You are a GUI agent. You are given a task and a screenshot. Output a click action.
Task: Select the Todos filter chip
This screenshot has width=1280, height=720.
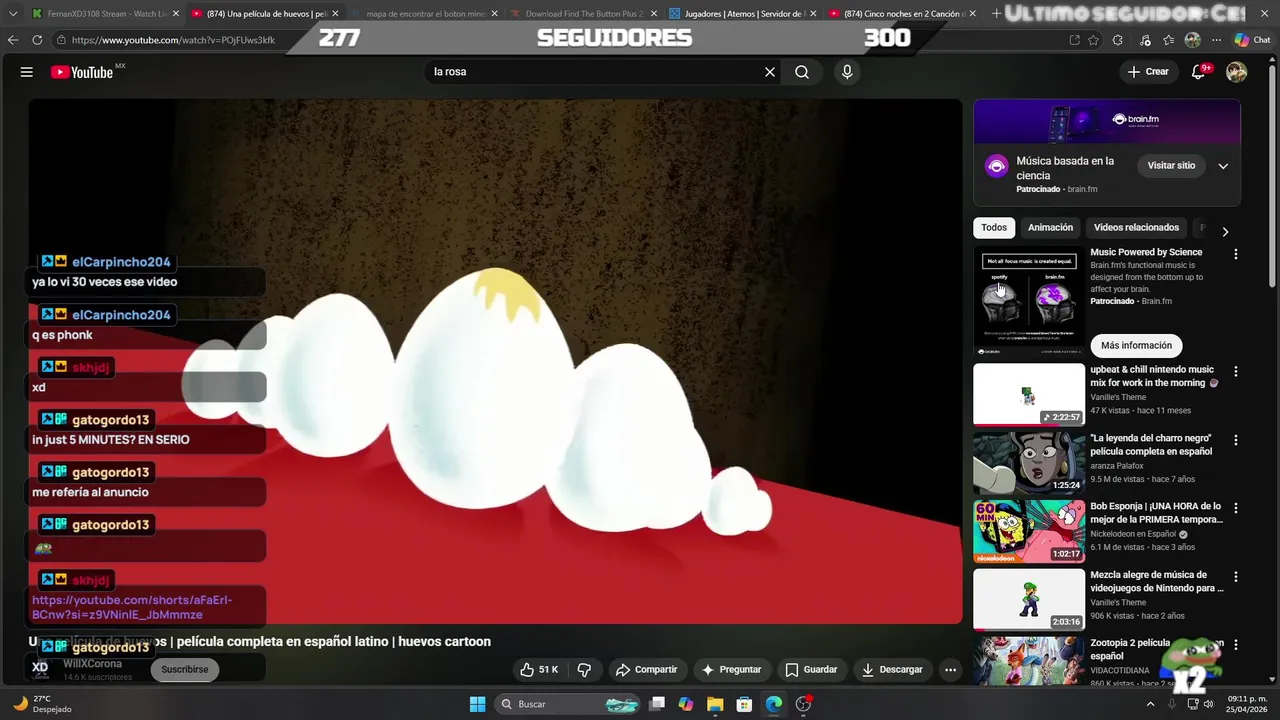pyautogui.click(x=994, y=228)
